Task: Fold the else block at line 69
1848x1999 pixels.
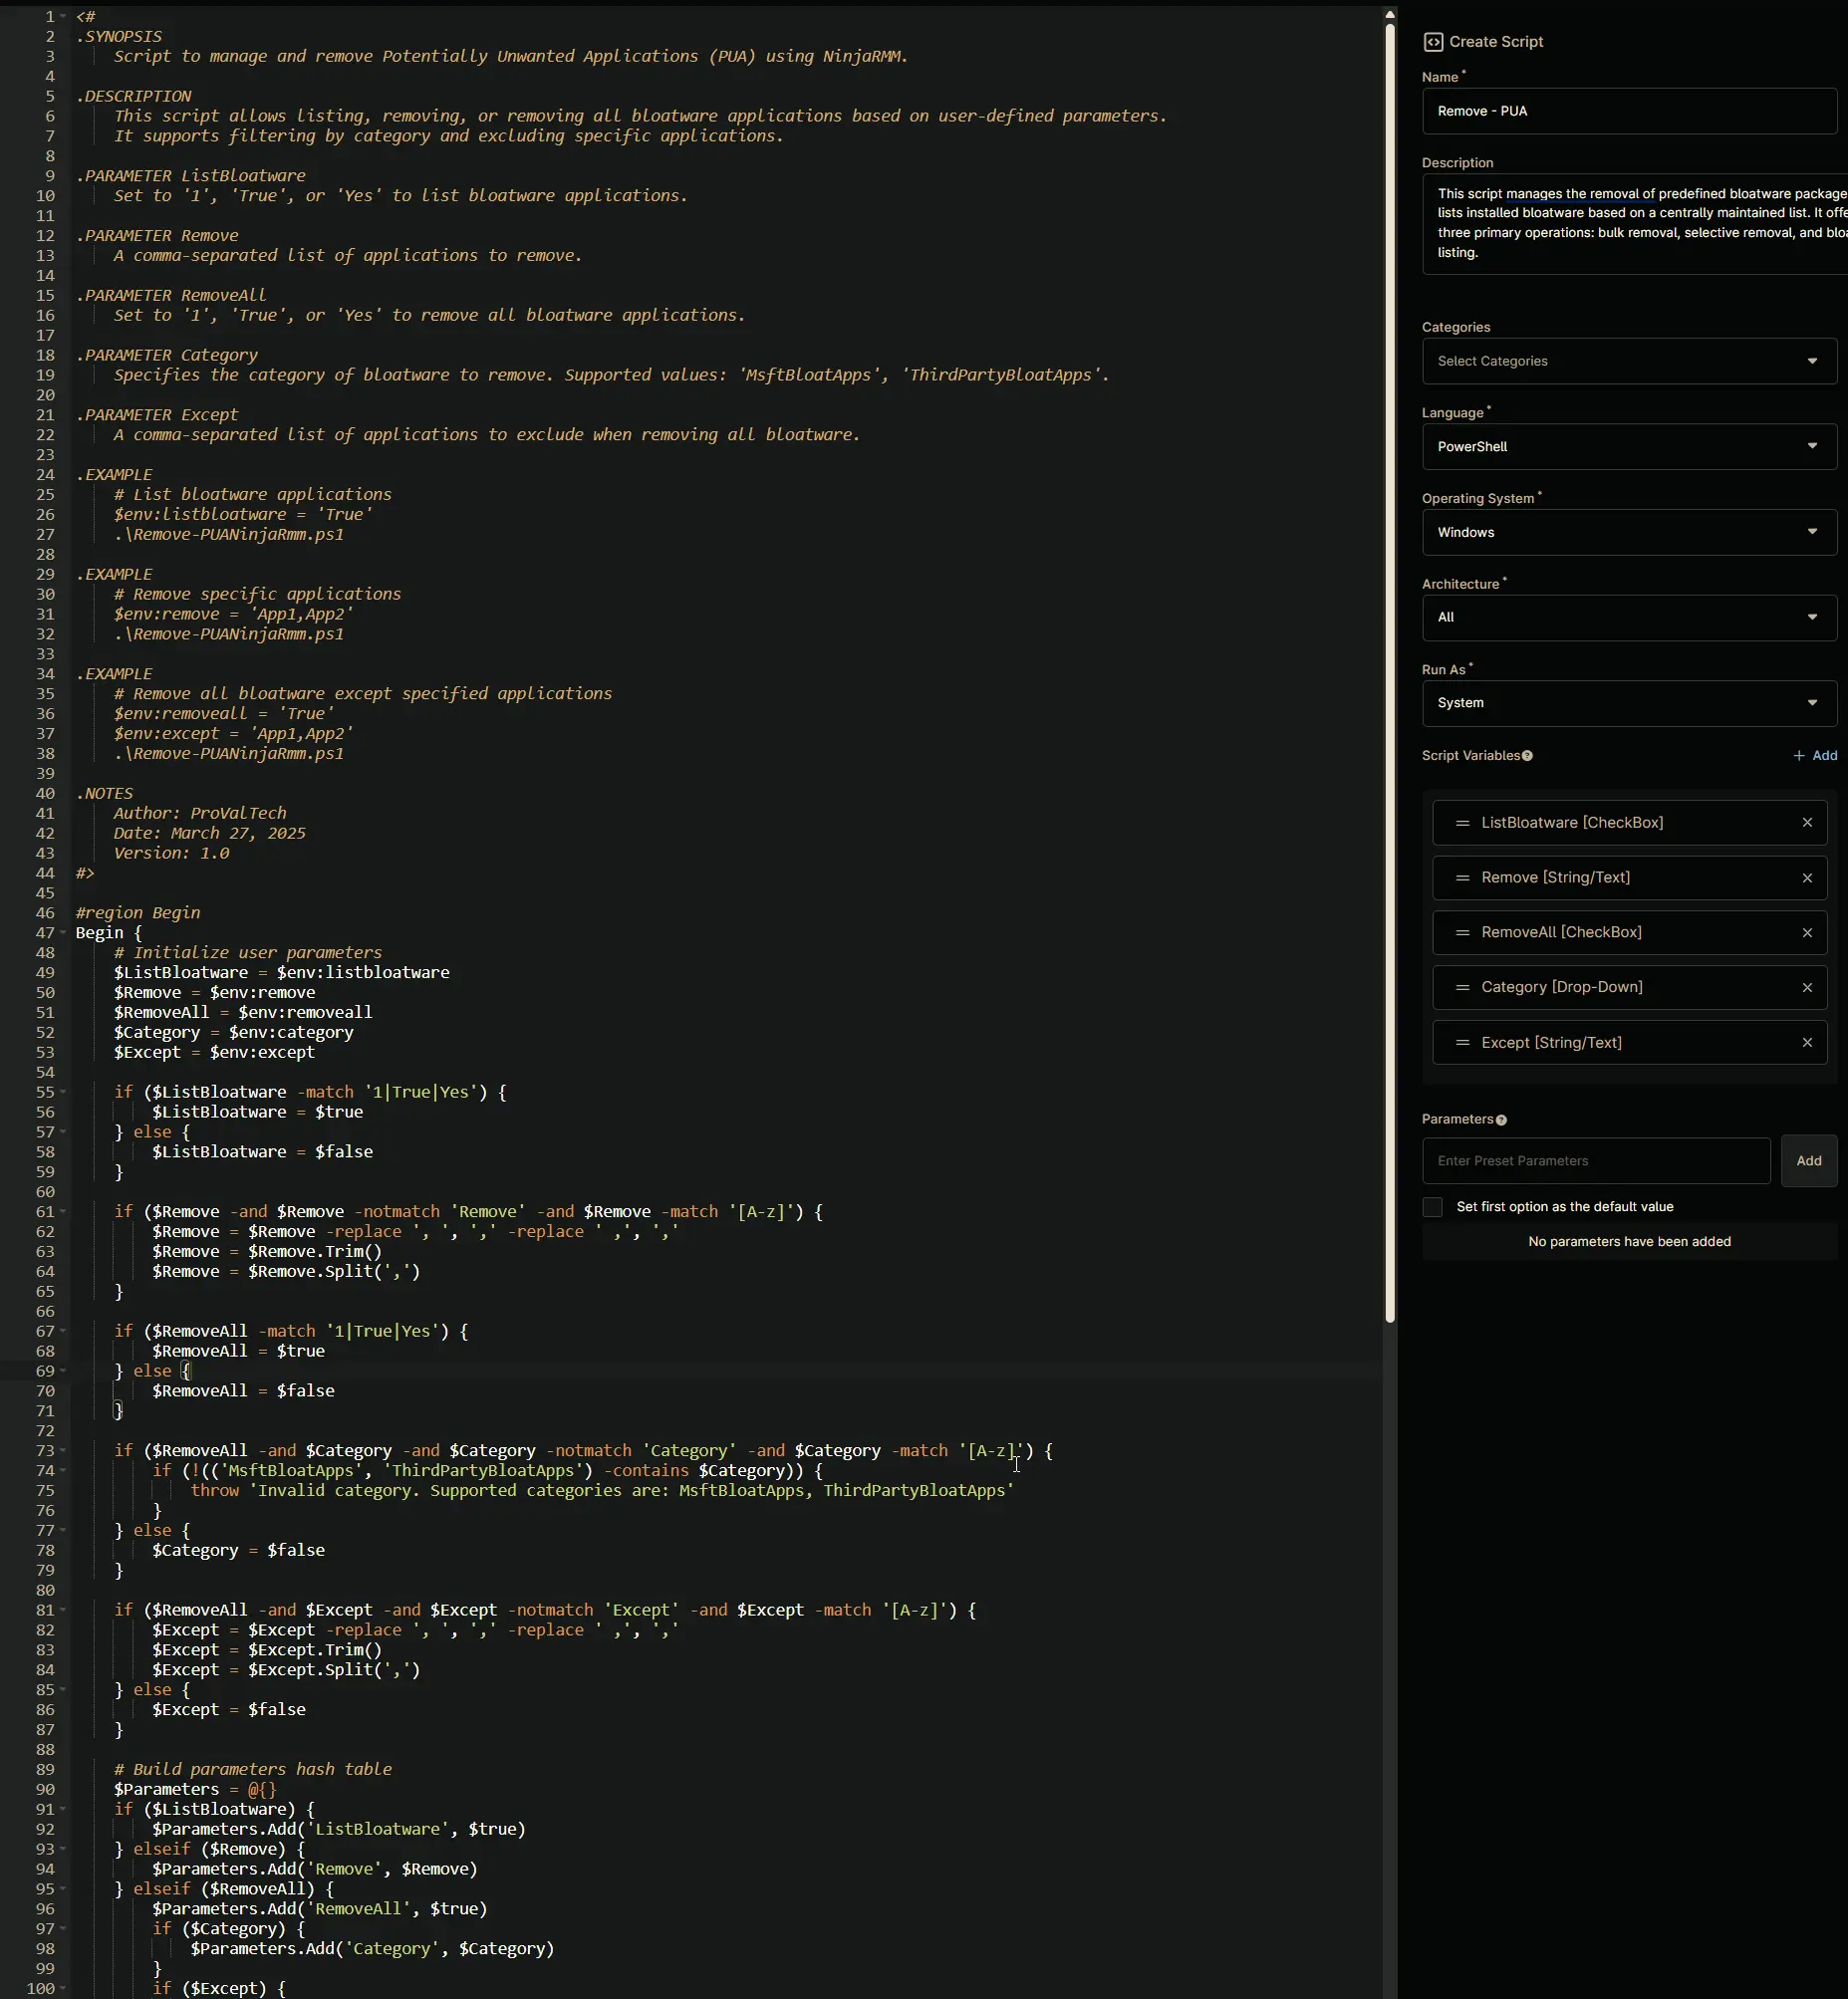Action: point(64,1371)
